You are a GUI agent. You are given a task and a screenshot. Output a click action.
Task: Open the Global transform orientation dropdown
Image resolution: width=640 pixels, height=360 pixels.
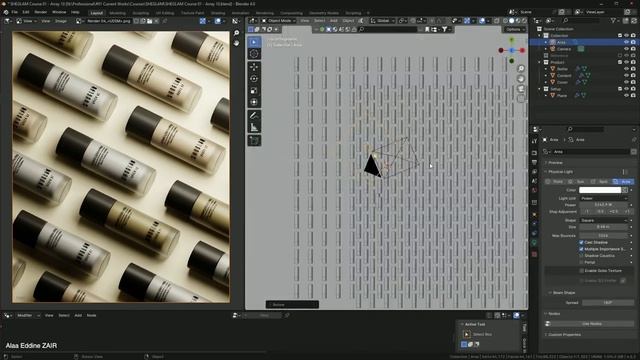pos(382,20)
